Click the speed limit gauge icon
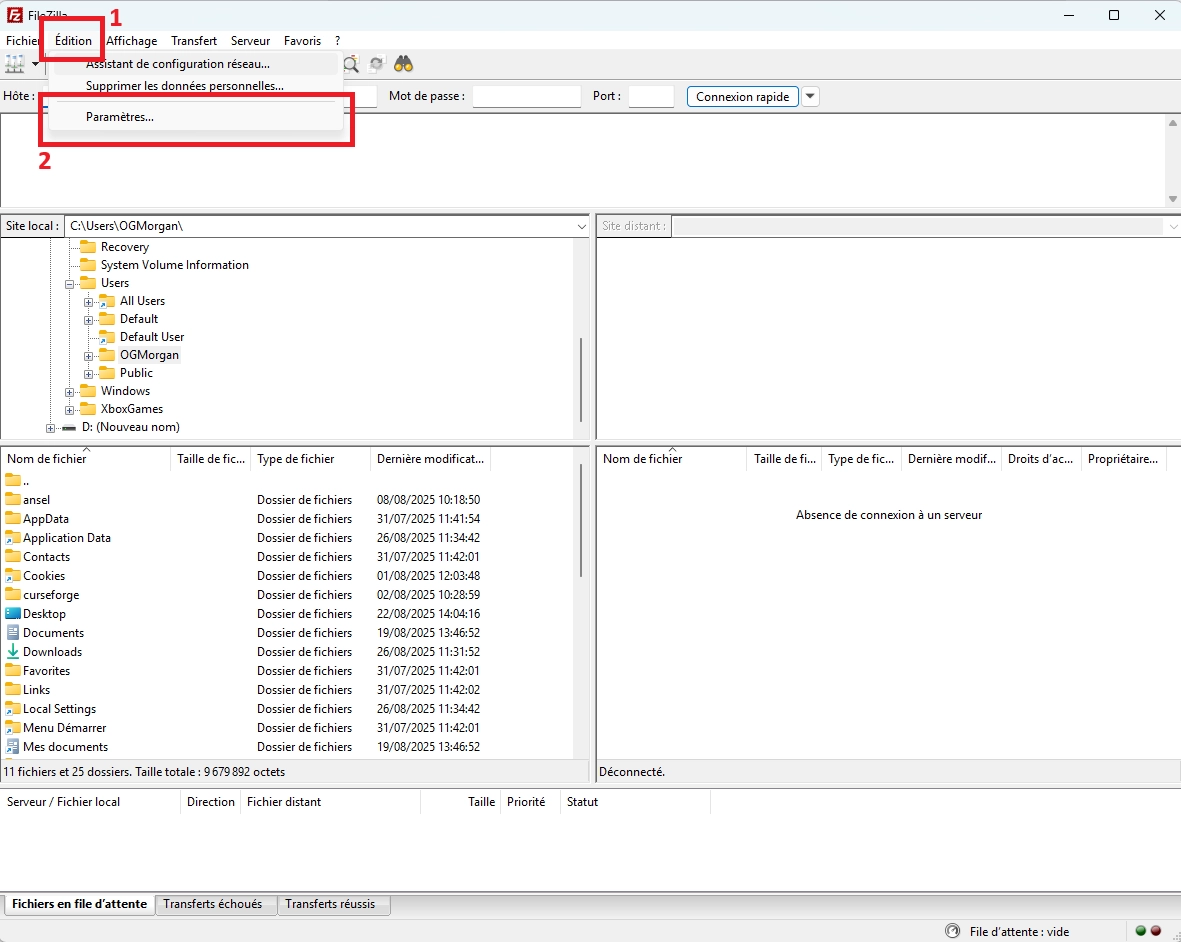Screen dimensions: 1181x942 pyautogui.click(x=953, y=931)
